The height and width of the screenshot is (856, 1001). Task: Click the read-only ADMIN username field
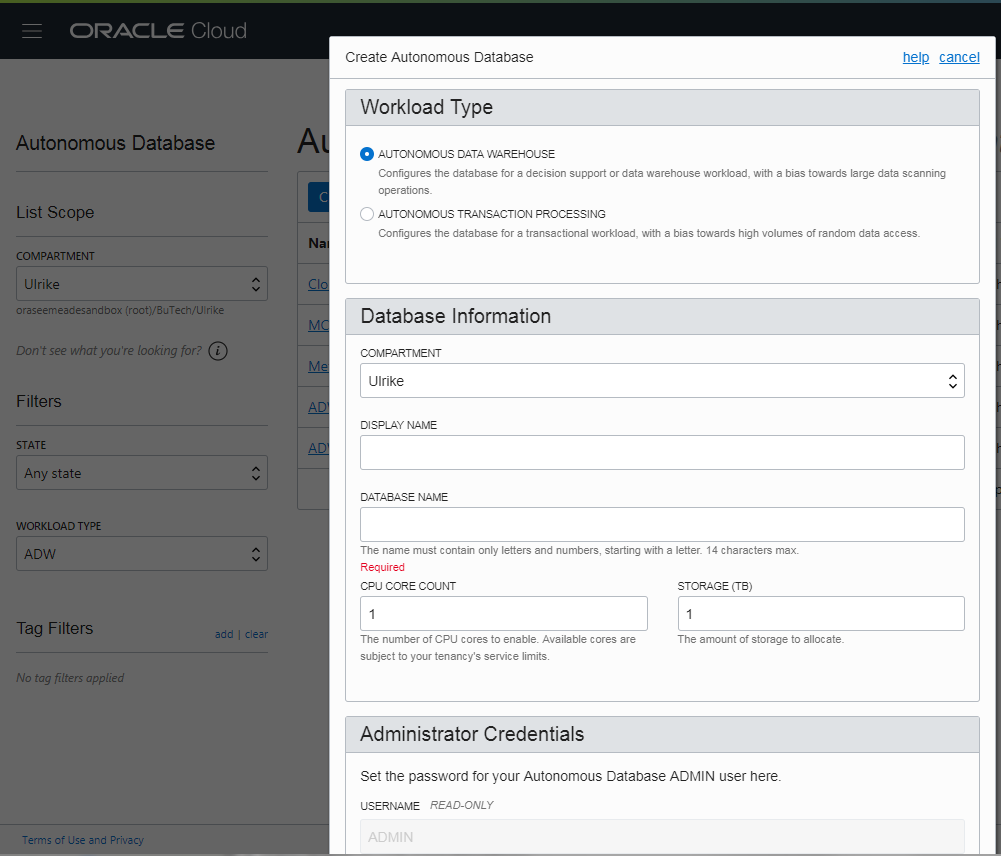pos(662,837)
